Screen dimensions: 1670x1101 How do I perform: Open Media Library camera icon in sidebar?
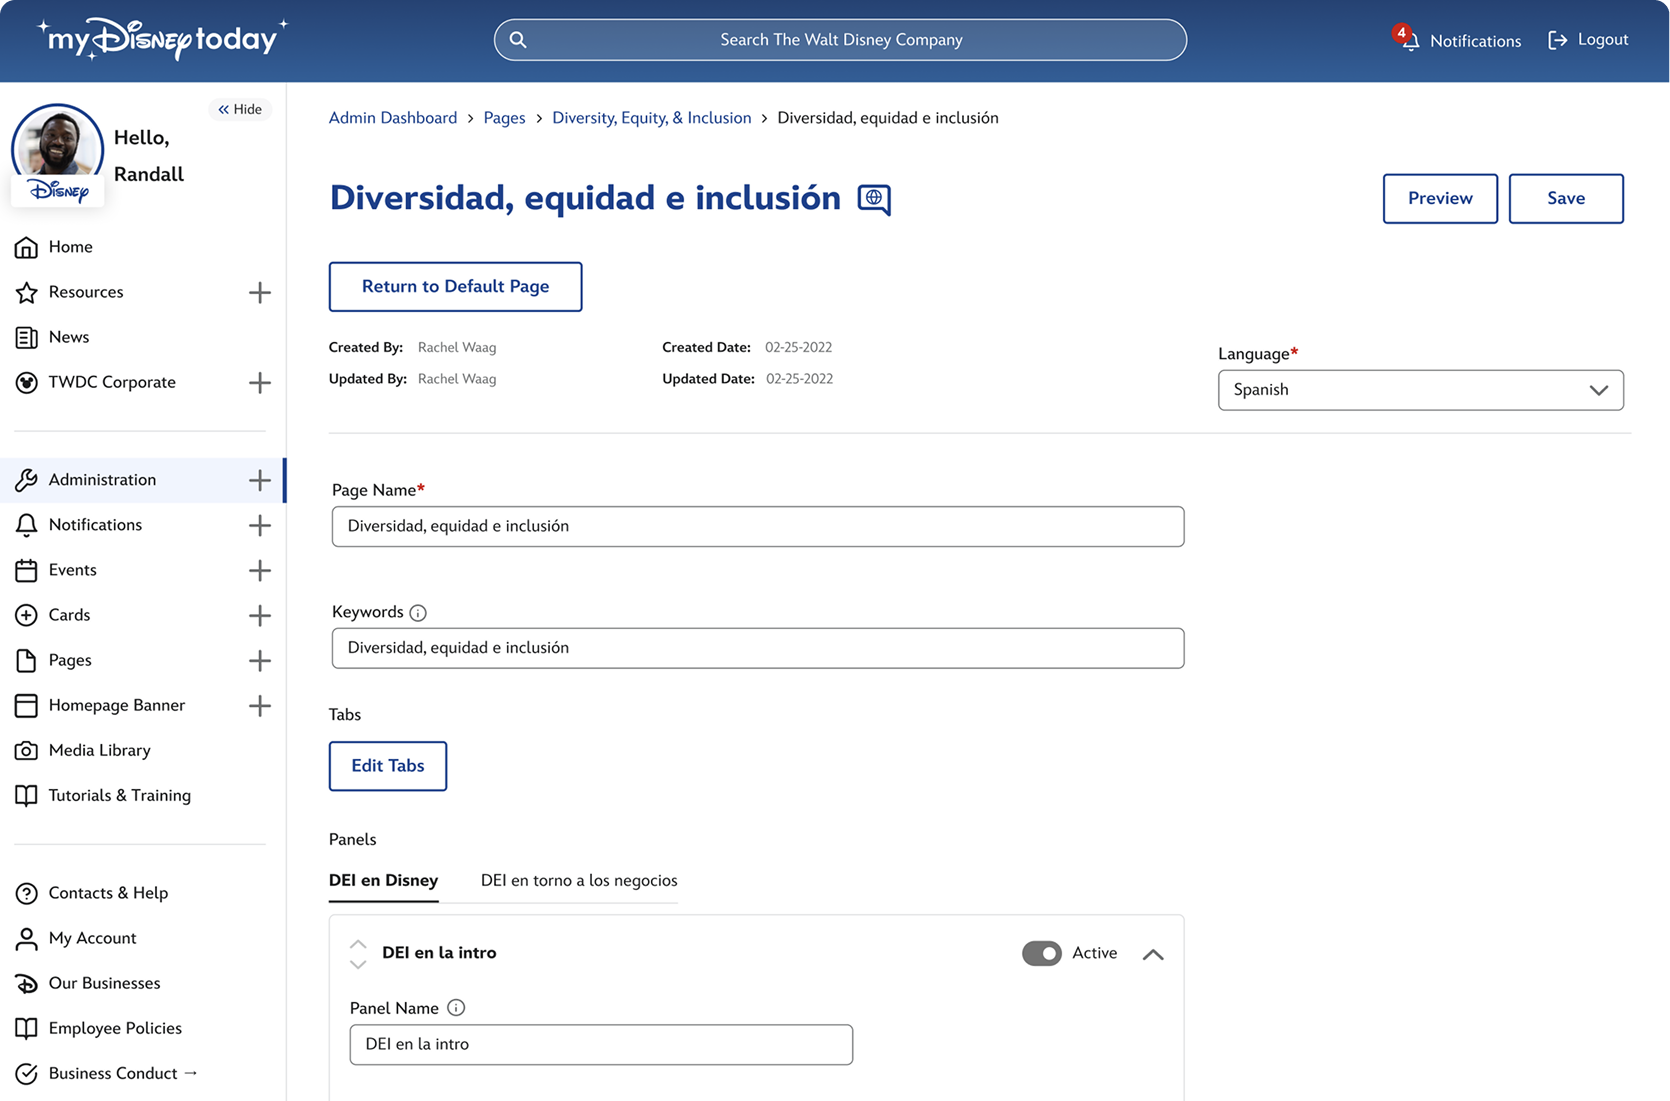(27, 750)
